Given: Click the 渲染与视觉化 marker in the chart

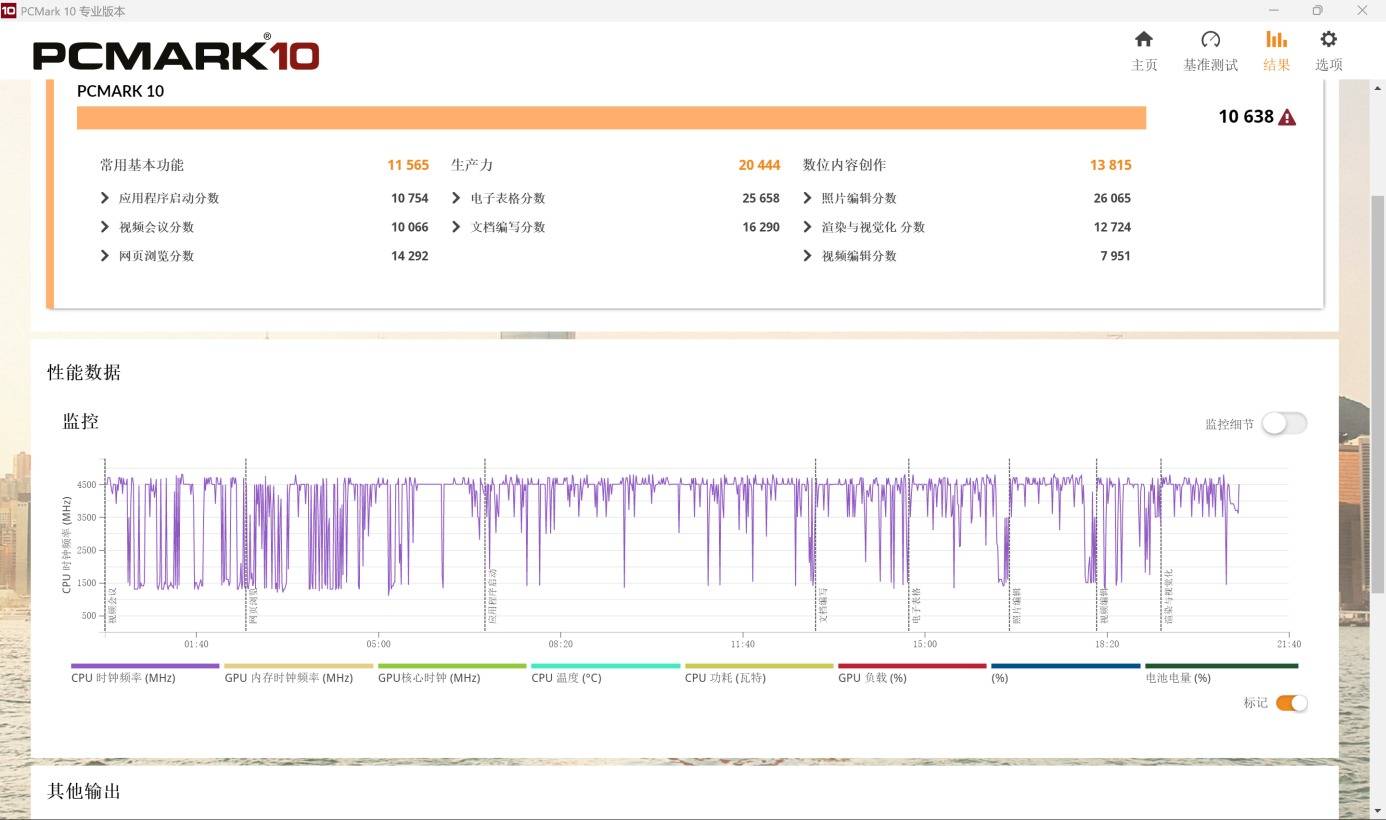Looking at the screenshot, I should coord(1168,597).
